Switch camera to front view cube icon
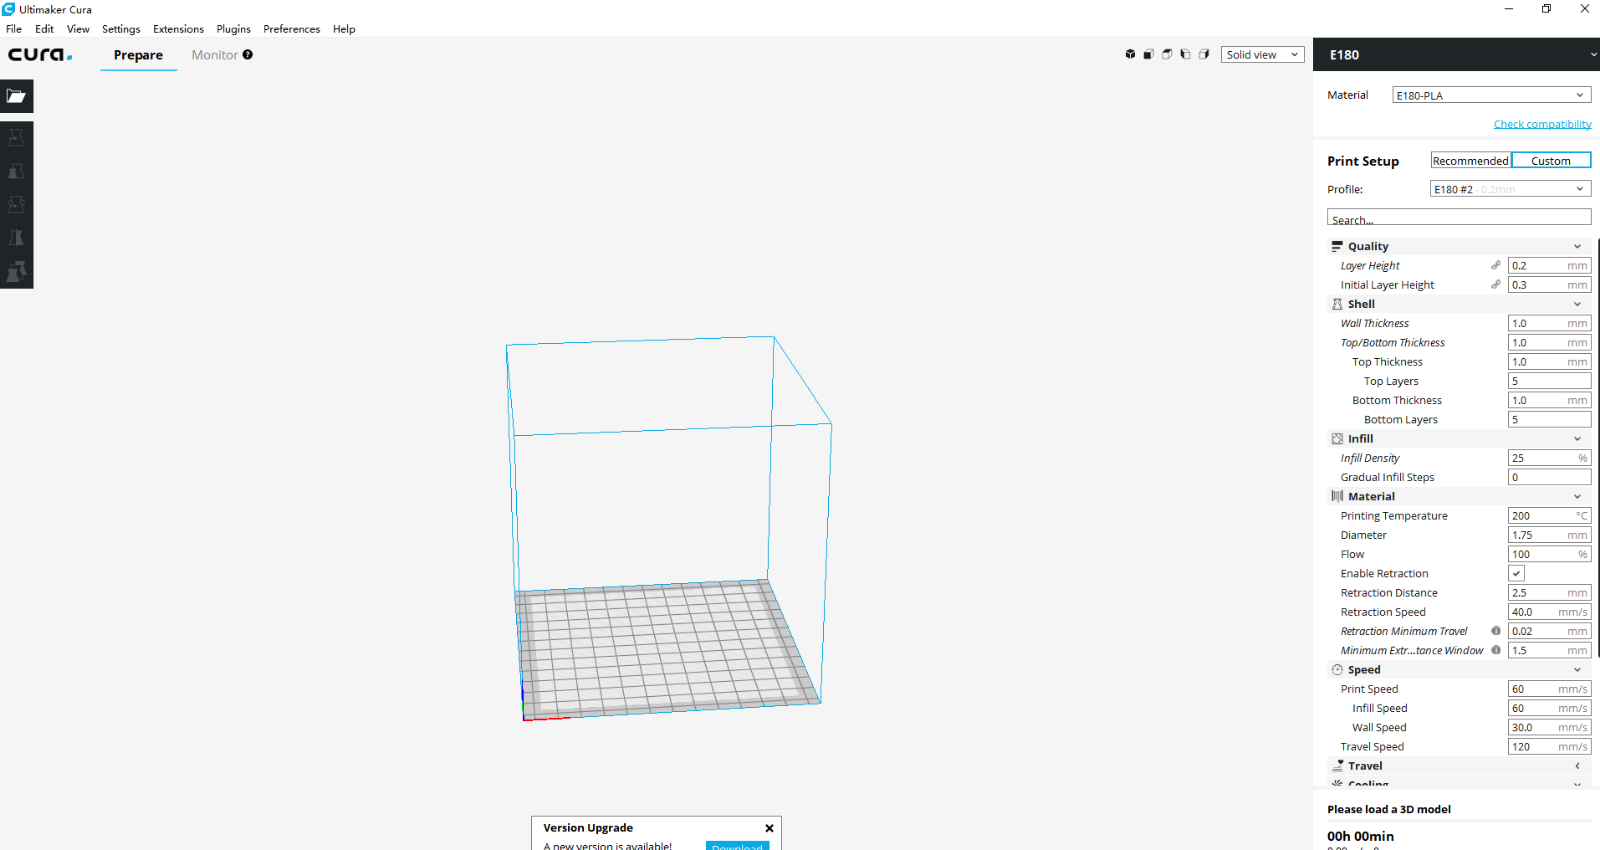Image resolution: width=1600 pixels, height=850 pixels. (x=1148, y=54)
